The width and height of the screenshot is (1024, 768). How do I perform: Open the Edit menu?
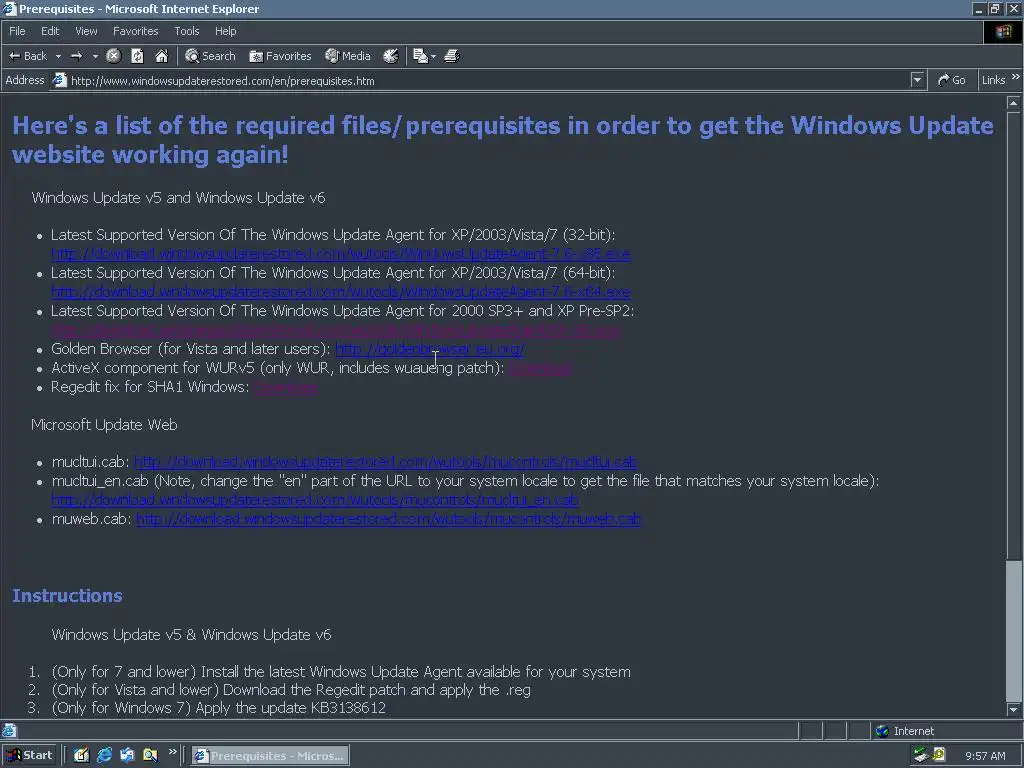point(50,31)
